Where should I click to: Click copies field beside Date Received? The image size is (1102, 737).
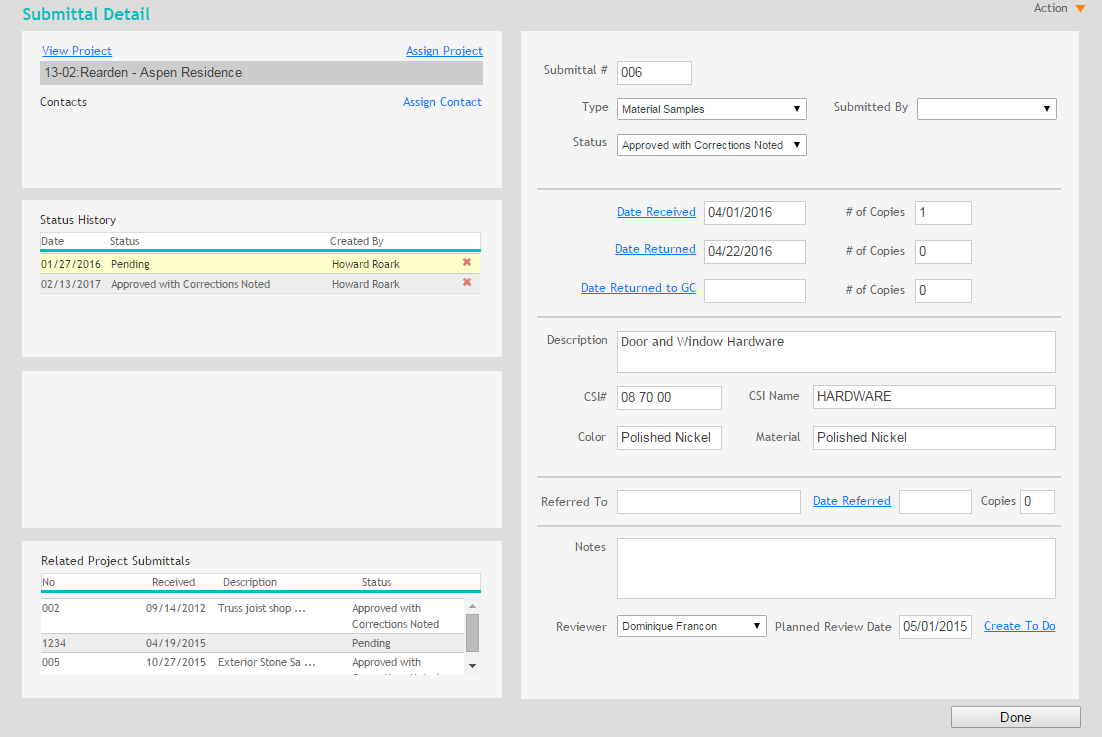point(943,213)
